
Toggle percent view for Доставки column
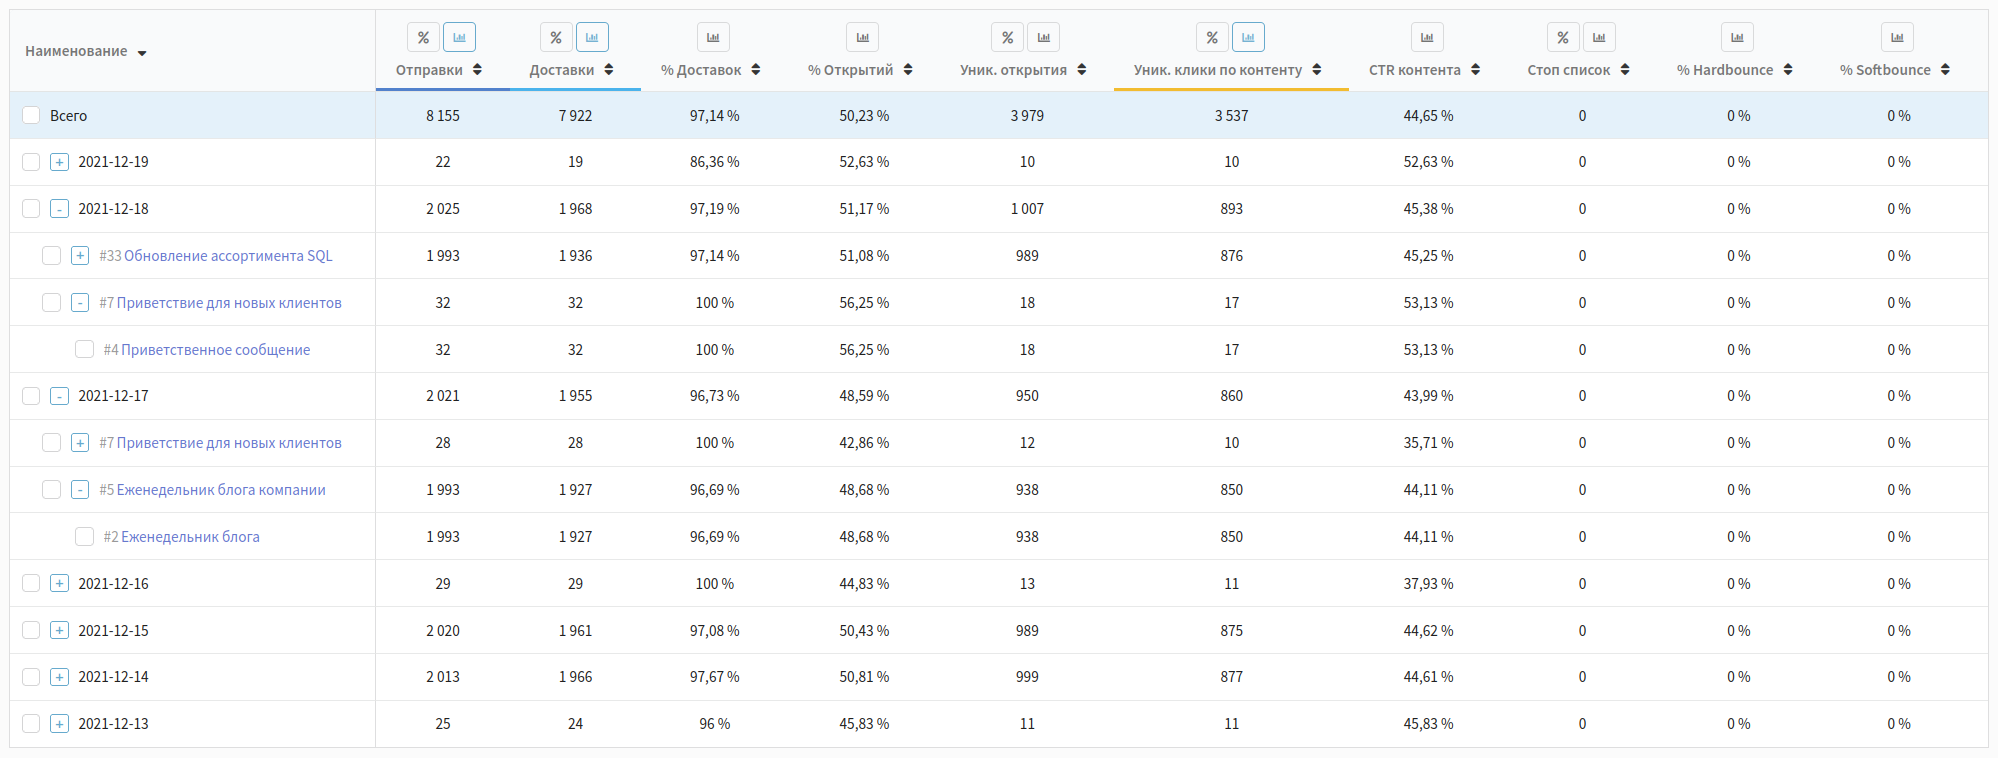(x=556, y=38)
